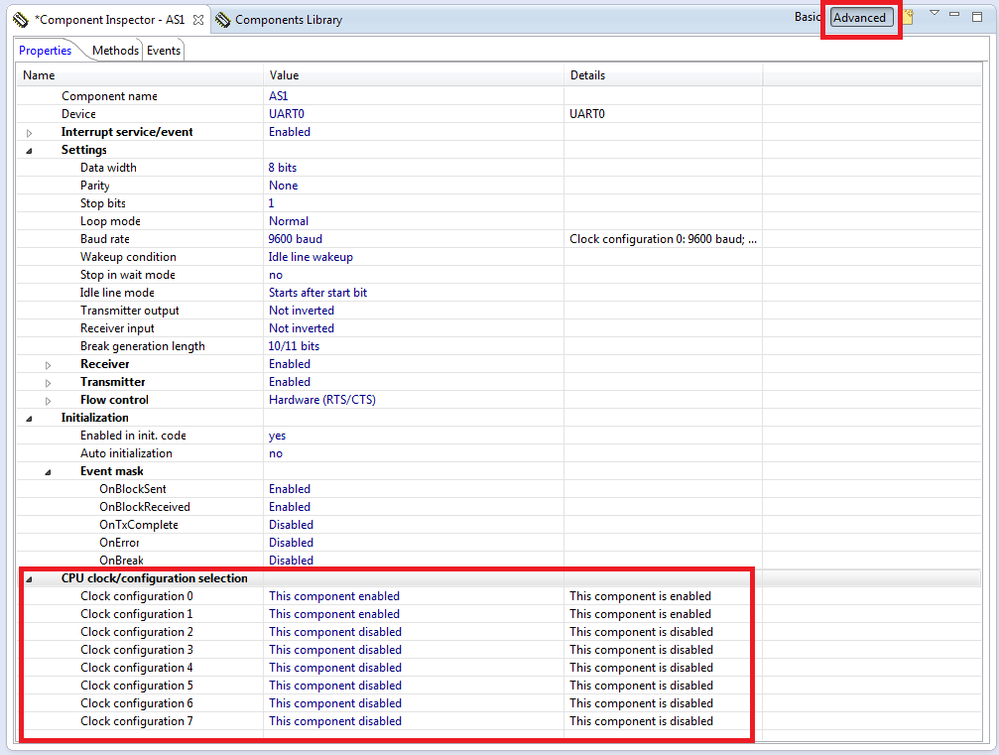Click the Name column header
This screenshot has width=999, height=755.
tap(140, 75)
